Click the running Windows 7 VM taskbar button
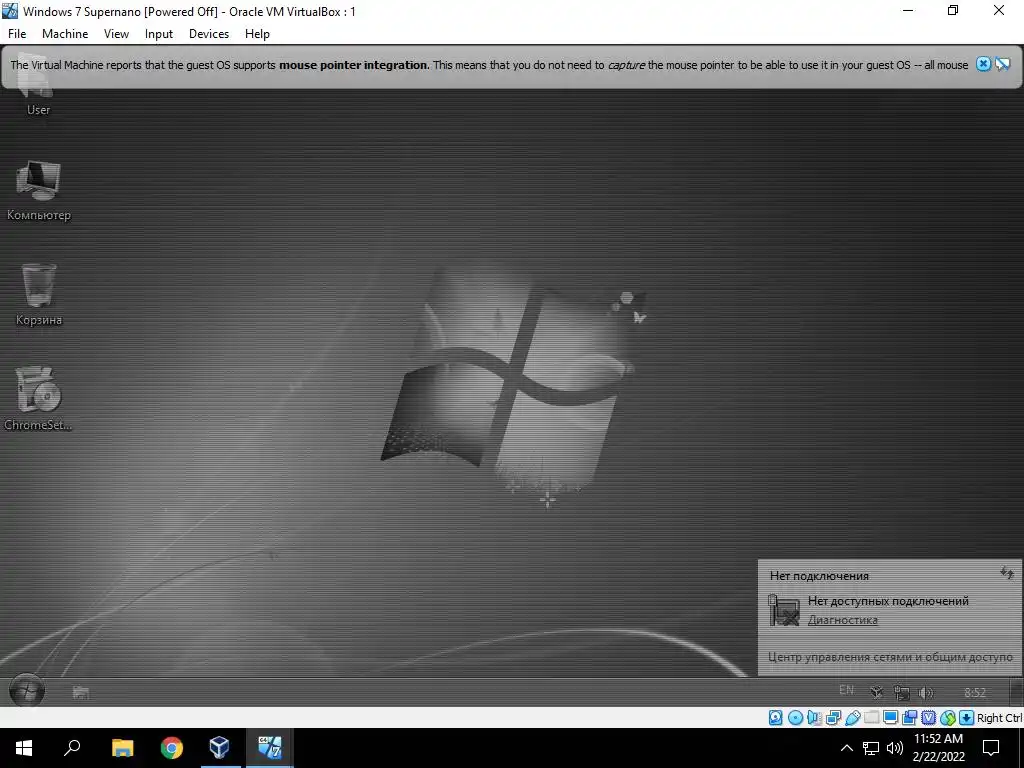Viewport: 1024px width, 768px height. pyautogui.click(x=270, y=748)
